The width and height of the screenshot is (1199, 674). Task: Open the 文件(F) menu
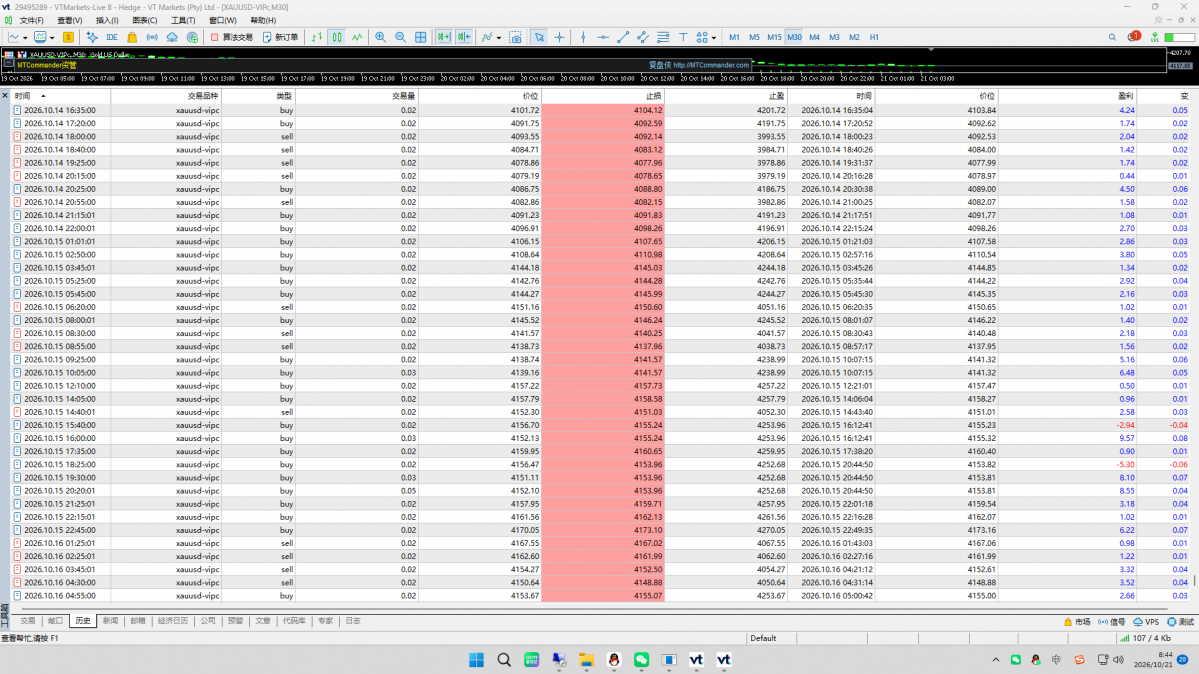(31, 21)
